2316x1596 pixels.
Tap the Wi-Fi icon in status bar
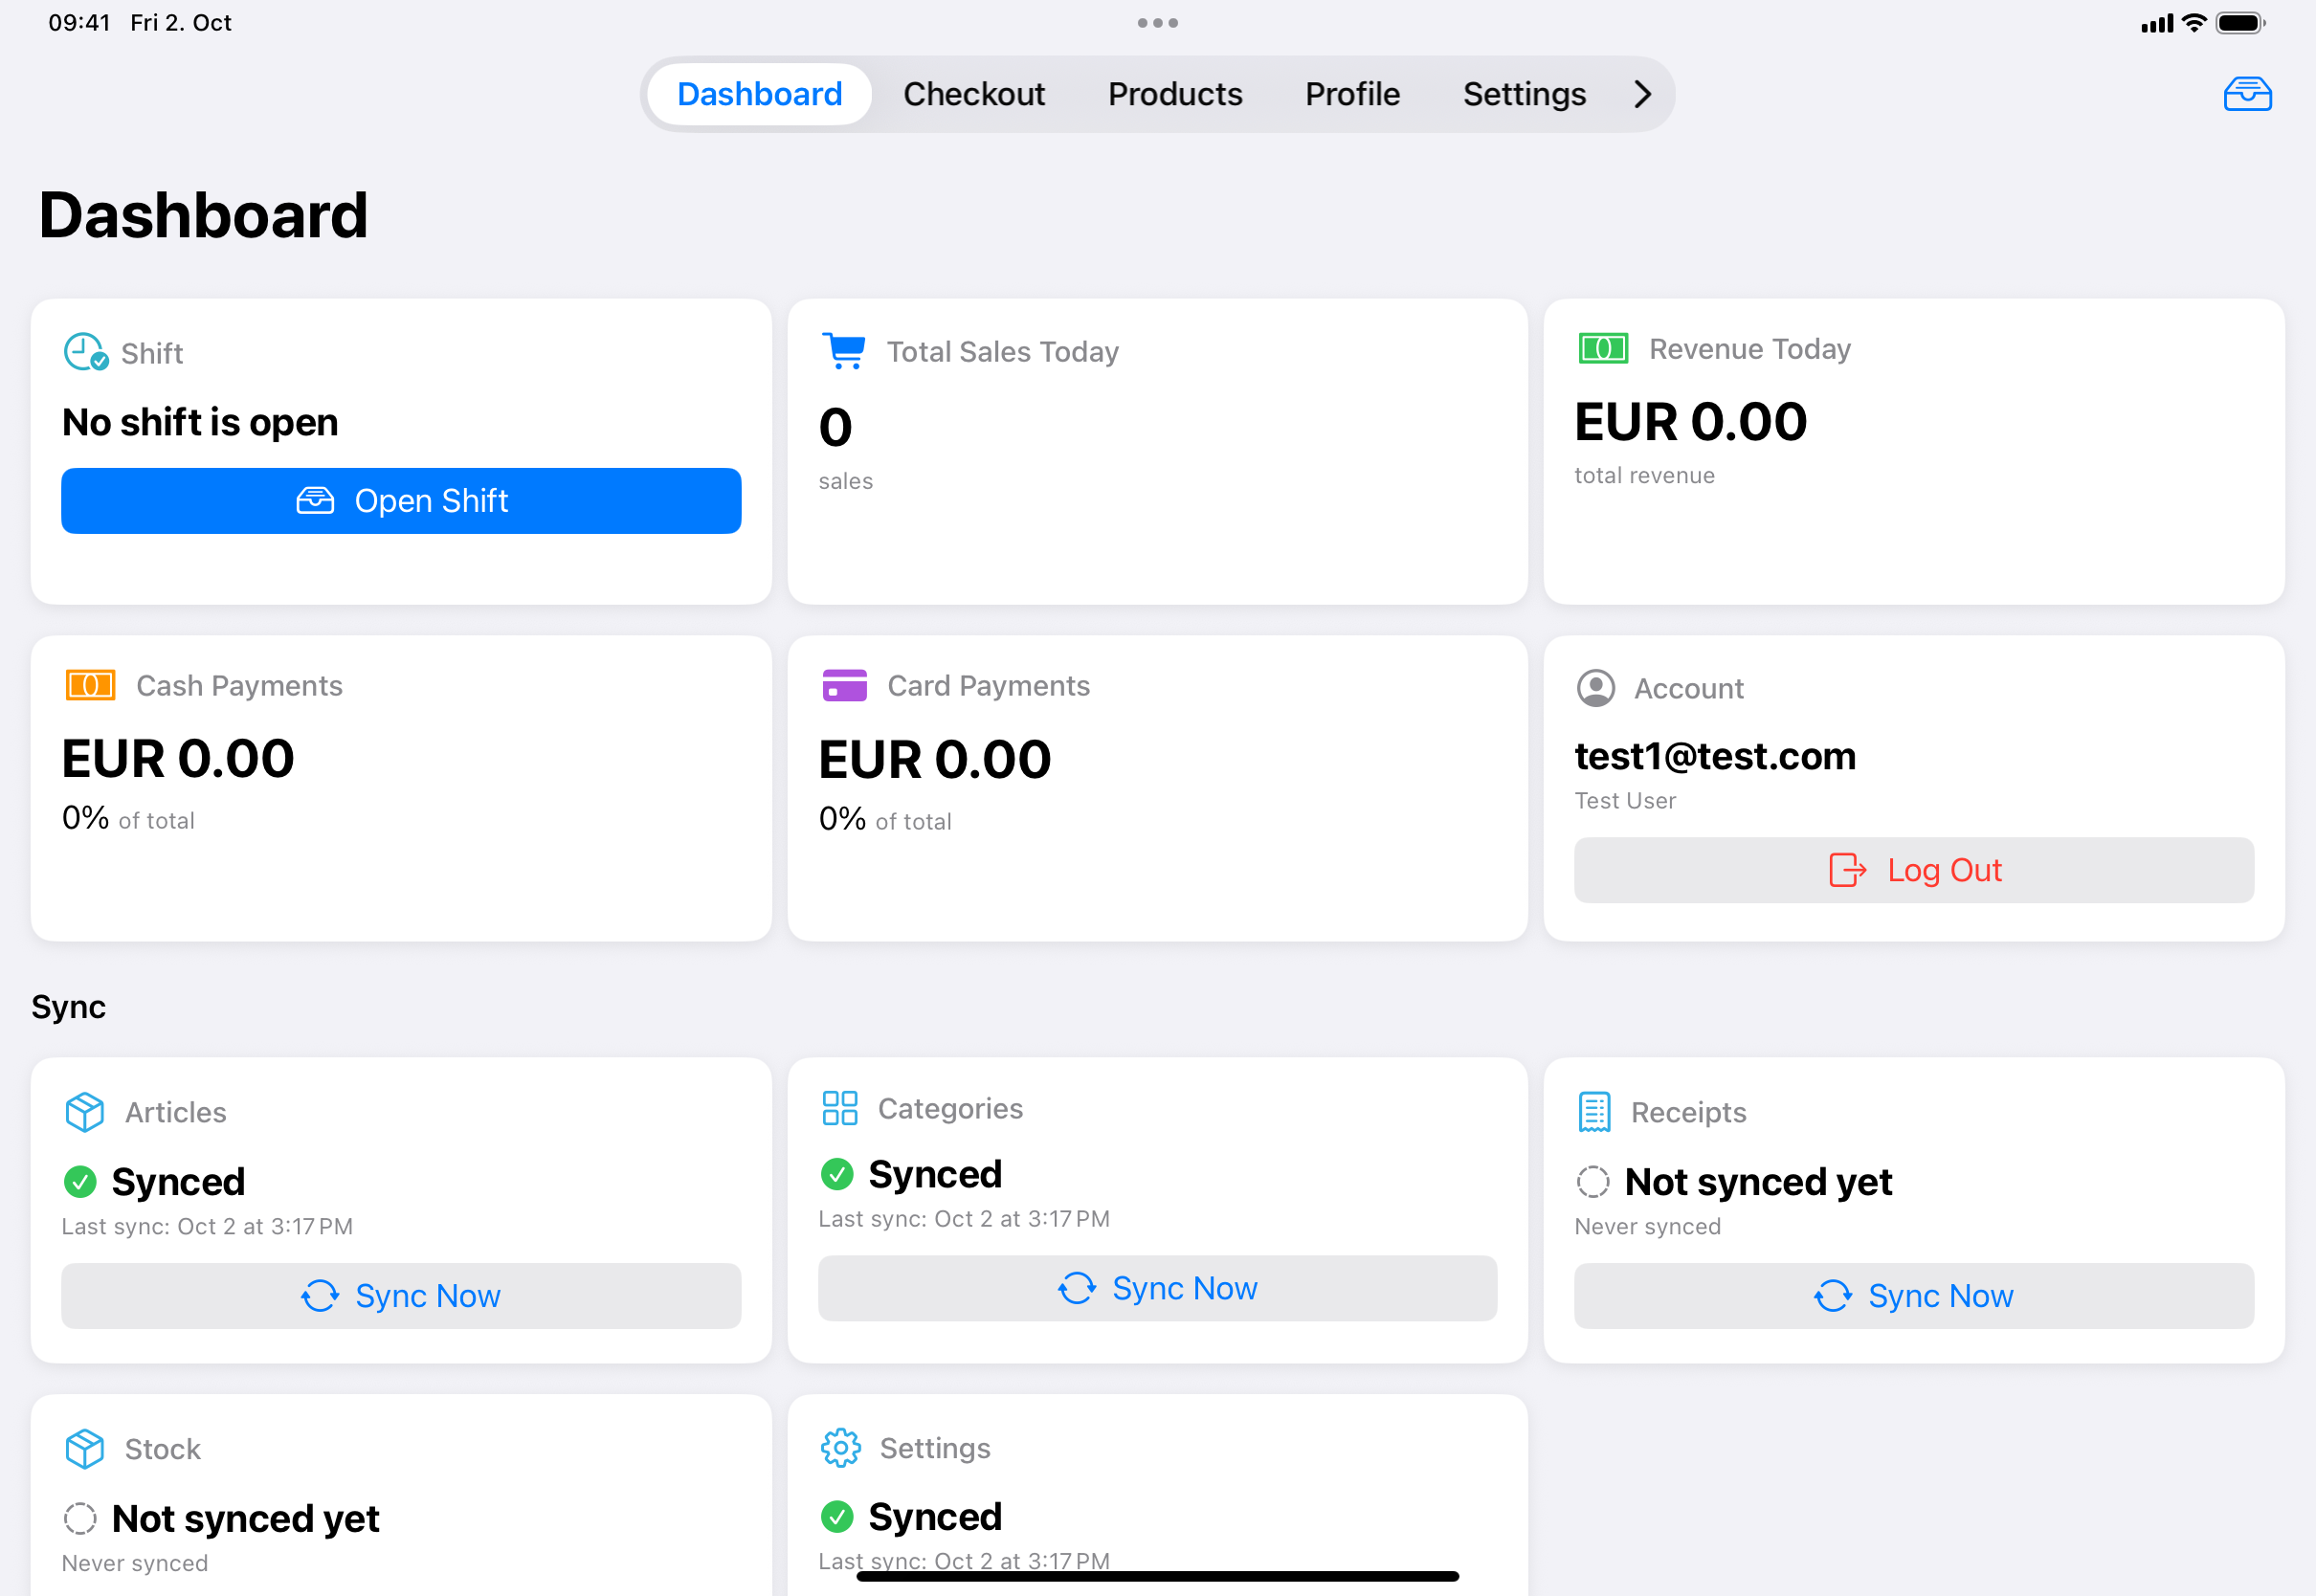2193,23
